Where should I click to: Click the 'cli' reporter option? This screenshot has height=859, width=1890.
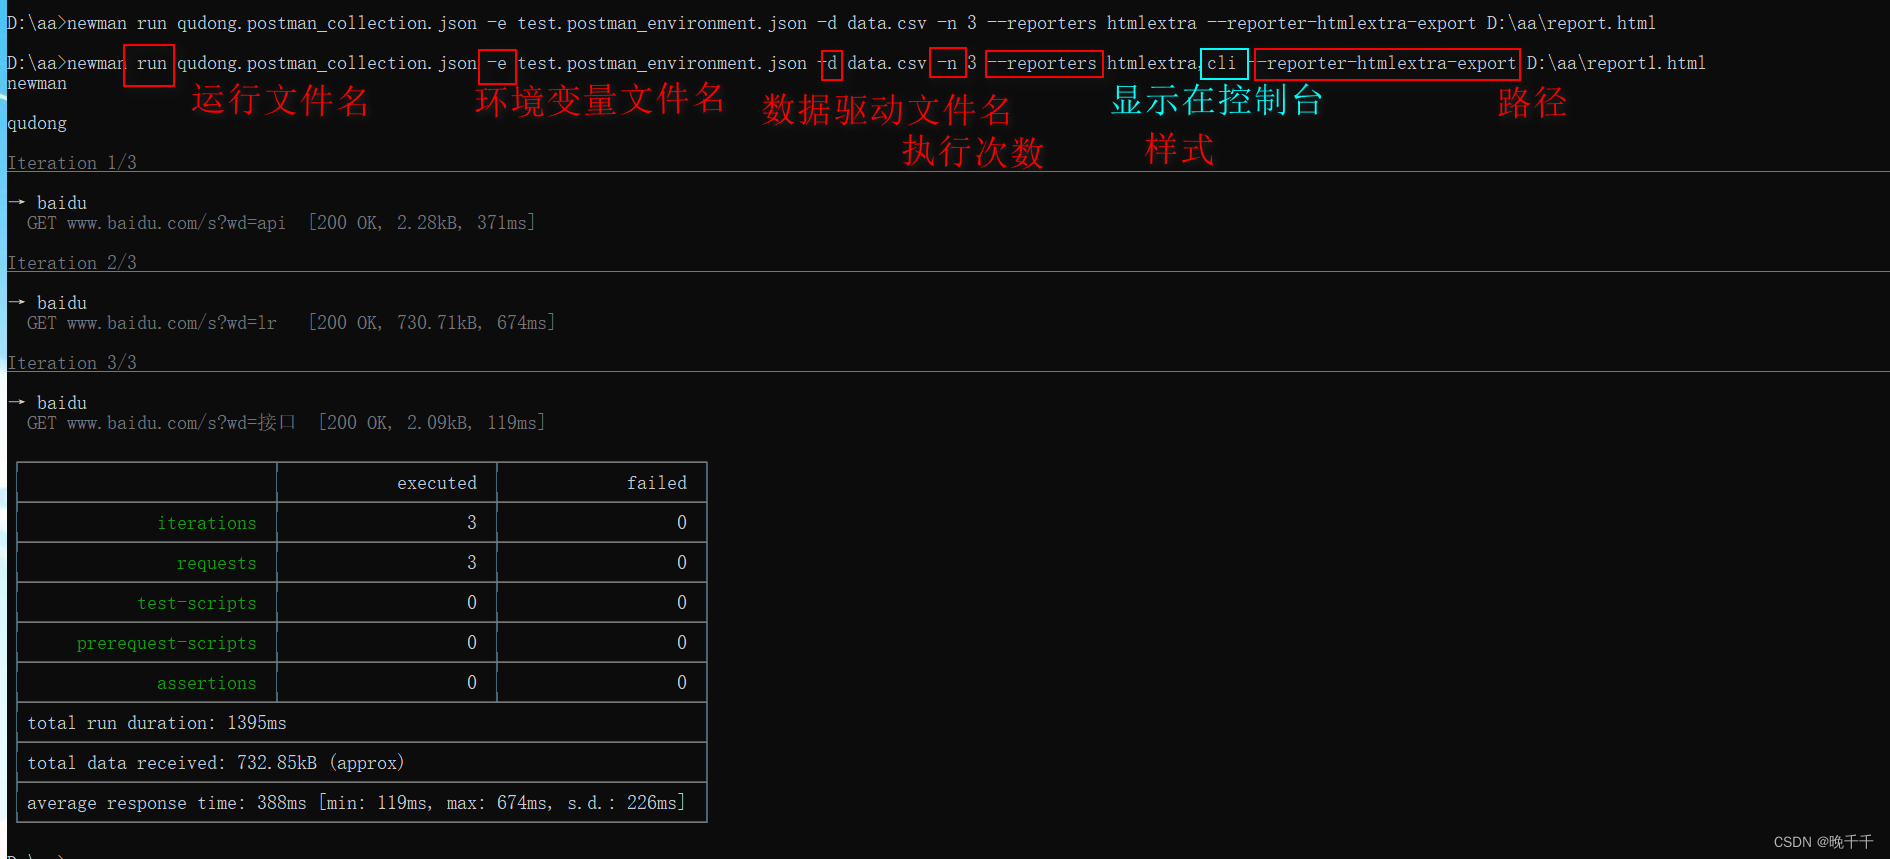pyautogui.click(x=1221, y=63)
